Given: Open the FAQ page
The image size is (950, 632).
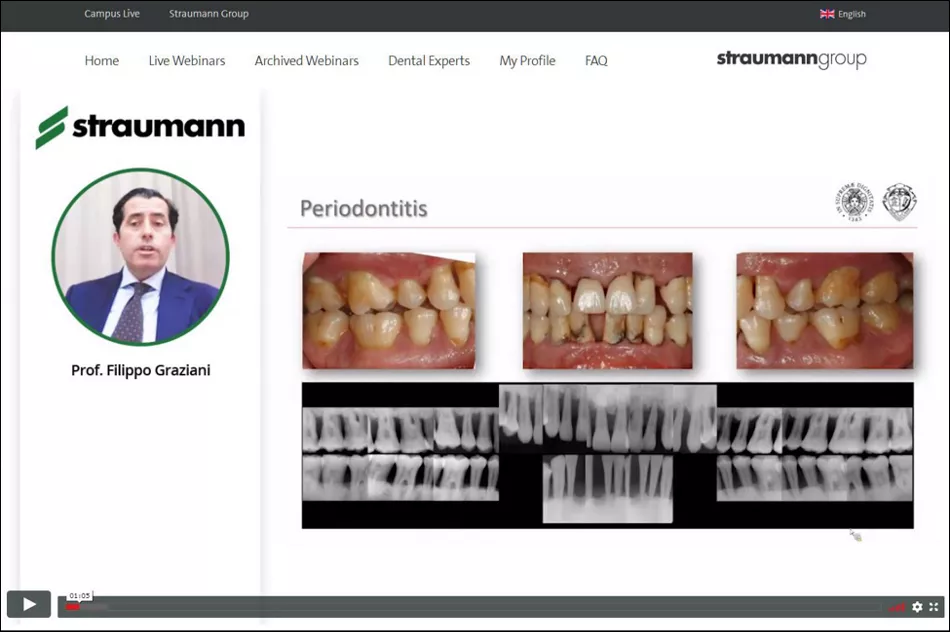Looking at the screenshot, I should 596,61.
